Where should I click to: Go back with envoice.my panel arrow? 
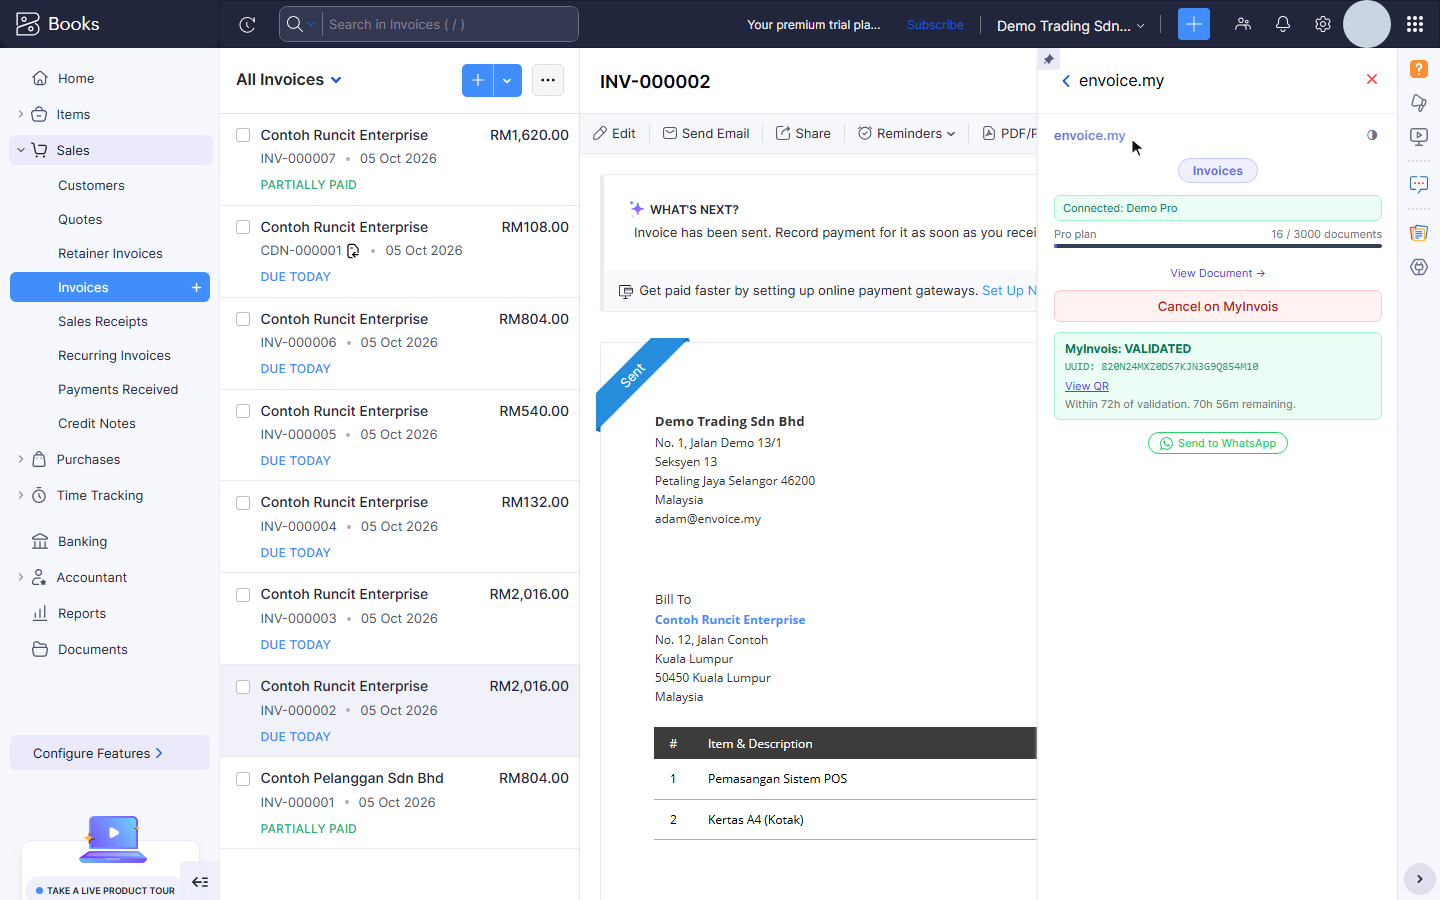(x=1066, y=81)
